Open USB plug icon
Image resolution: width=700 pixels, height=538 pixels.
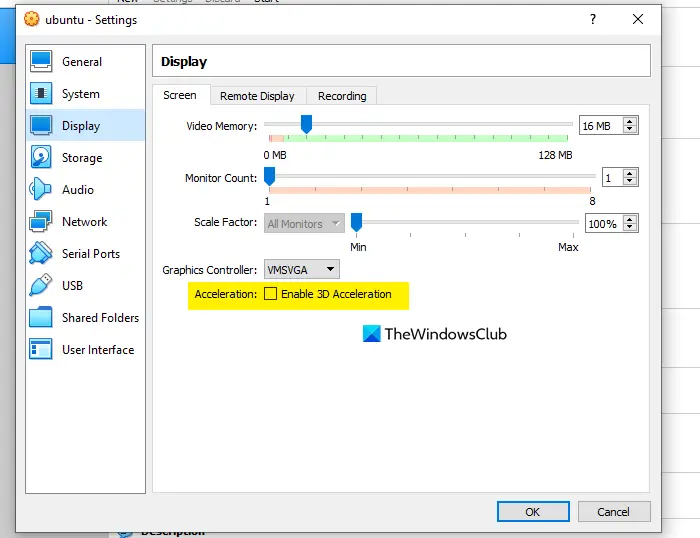coord(41,285)
